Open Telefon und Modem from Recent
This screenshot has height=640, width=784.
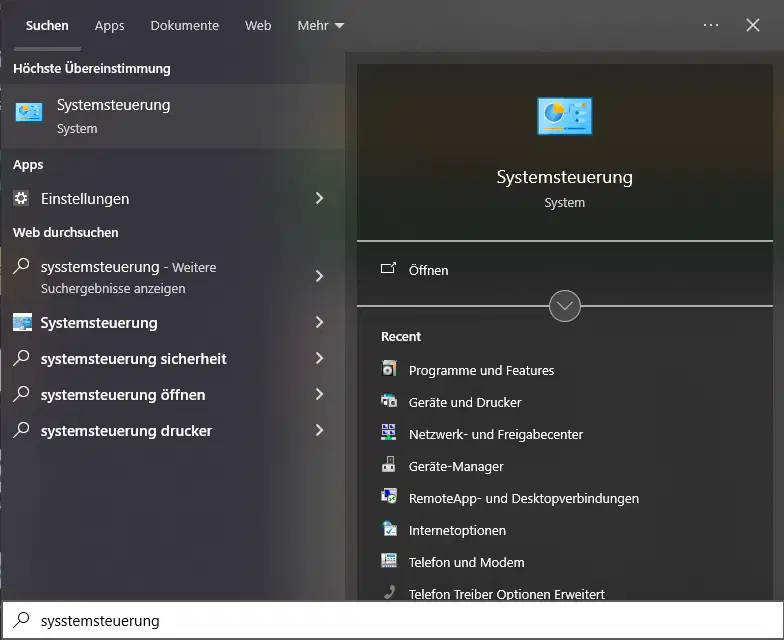466,562
